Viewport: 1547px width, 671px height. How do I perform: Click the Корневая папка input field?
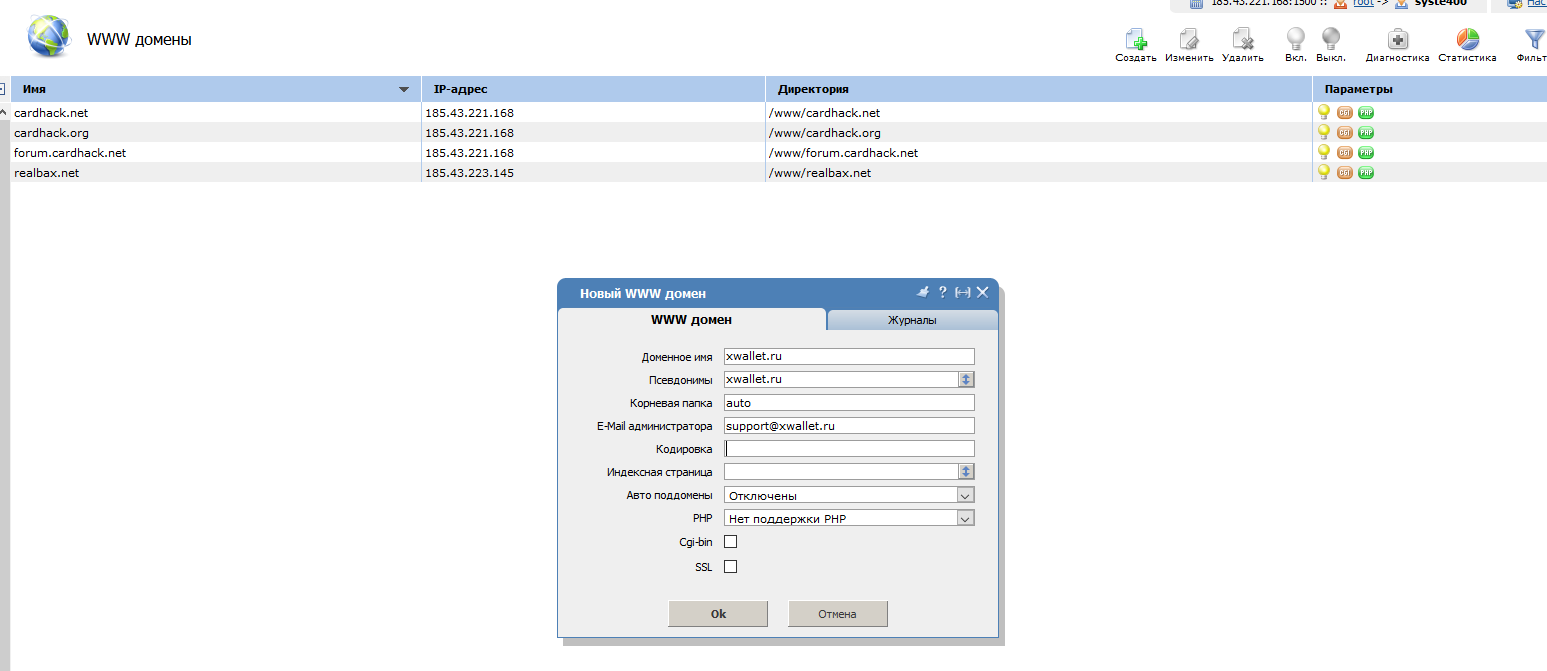[849, 403]
